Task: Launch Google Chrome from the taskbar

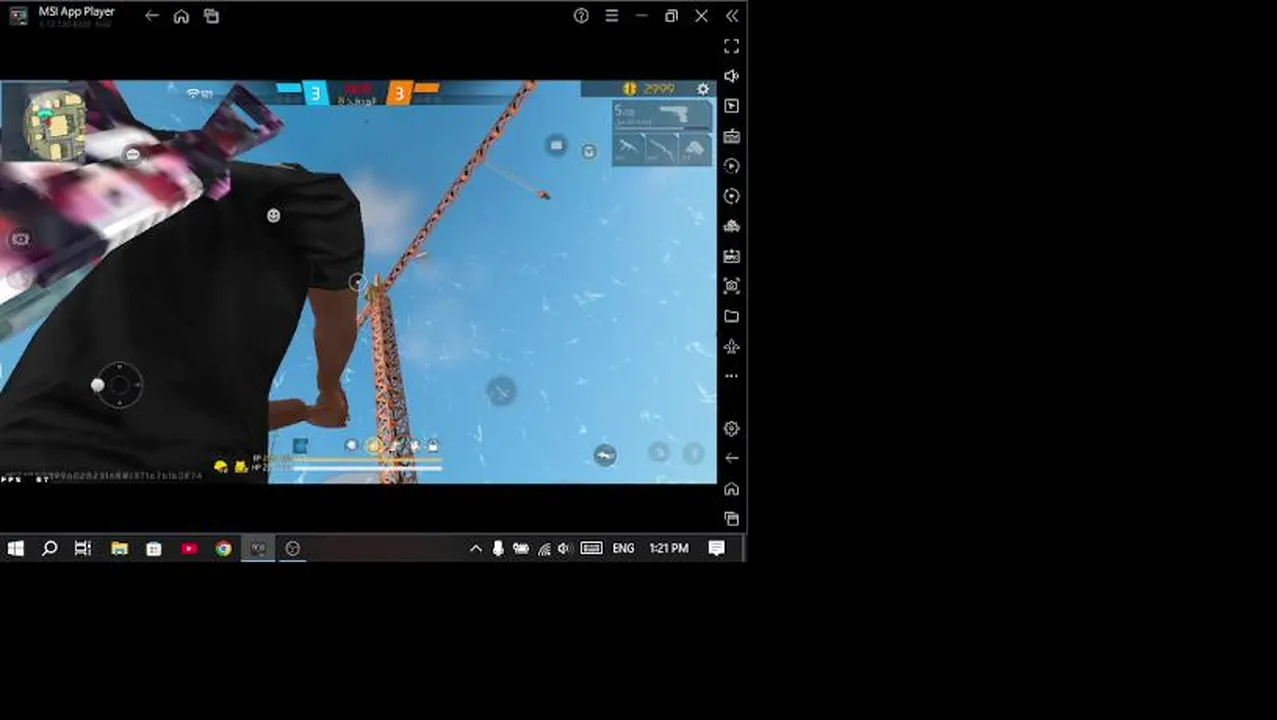Action: pos(223,548)
